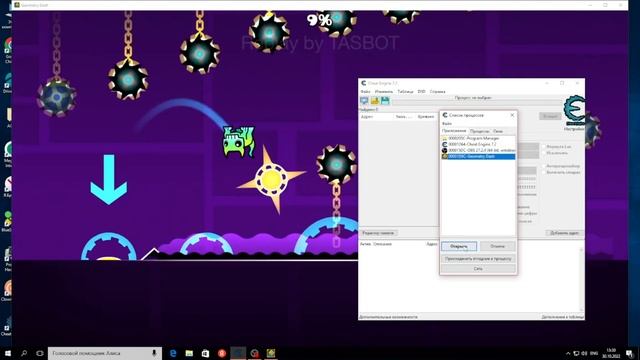Enable the Антирандомайзер checkbox

pyautogui.click(x=544, y=166)
